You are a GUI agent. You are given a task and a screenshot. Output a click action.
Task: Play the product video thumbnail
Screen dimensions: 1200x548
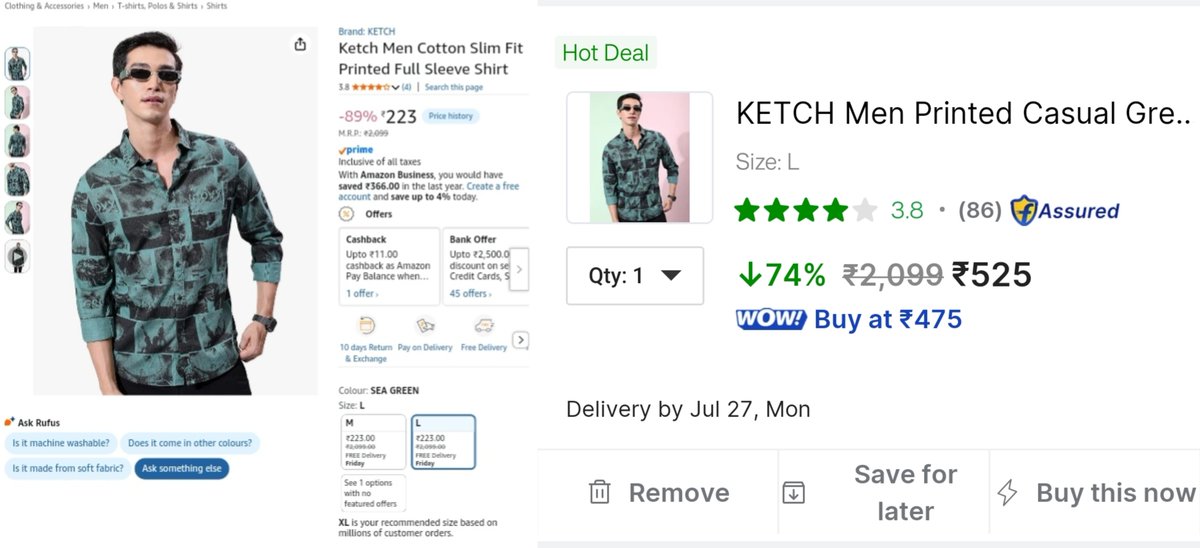click(18, 257)
